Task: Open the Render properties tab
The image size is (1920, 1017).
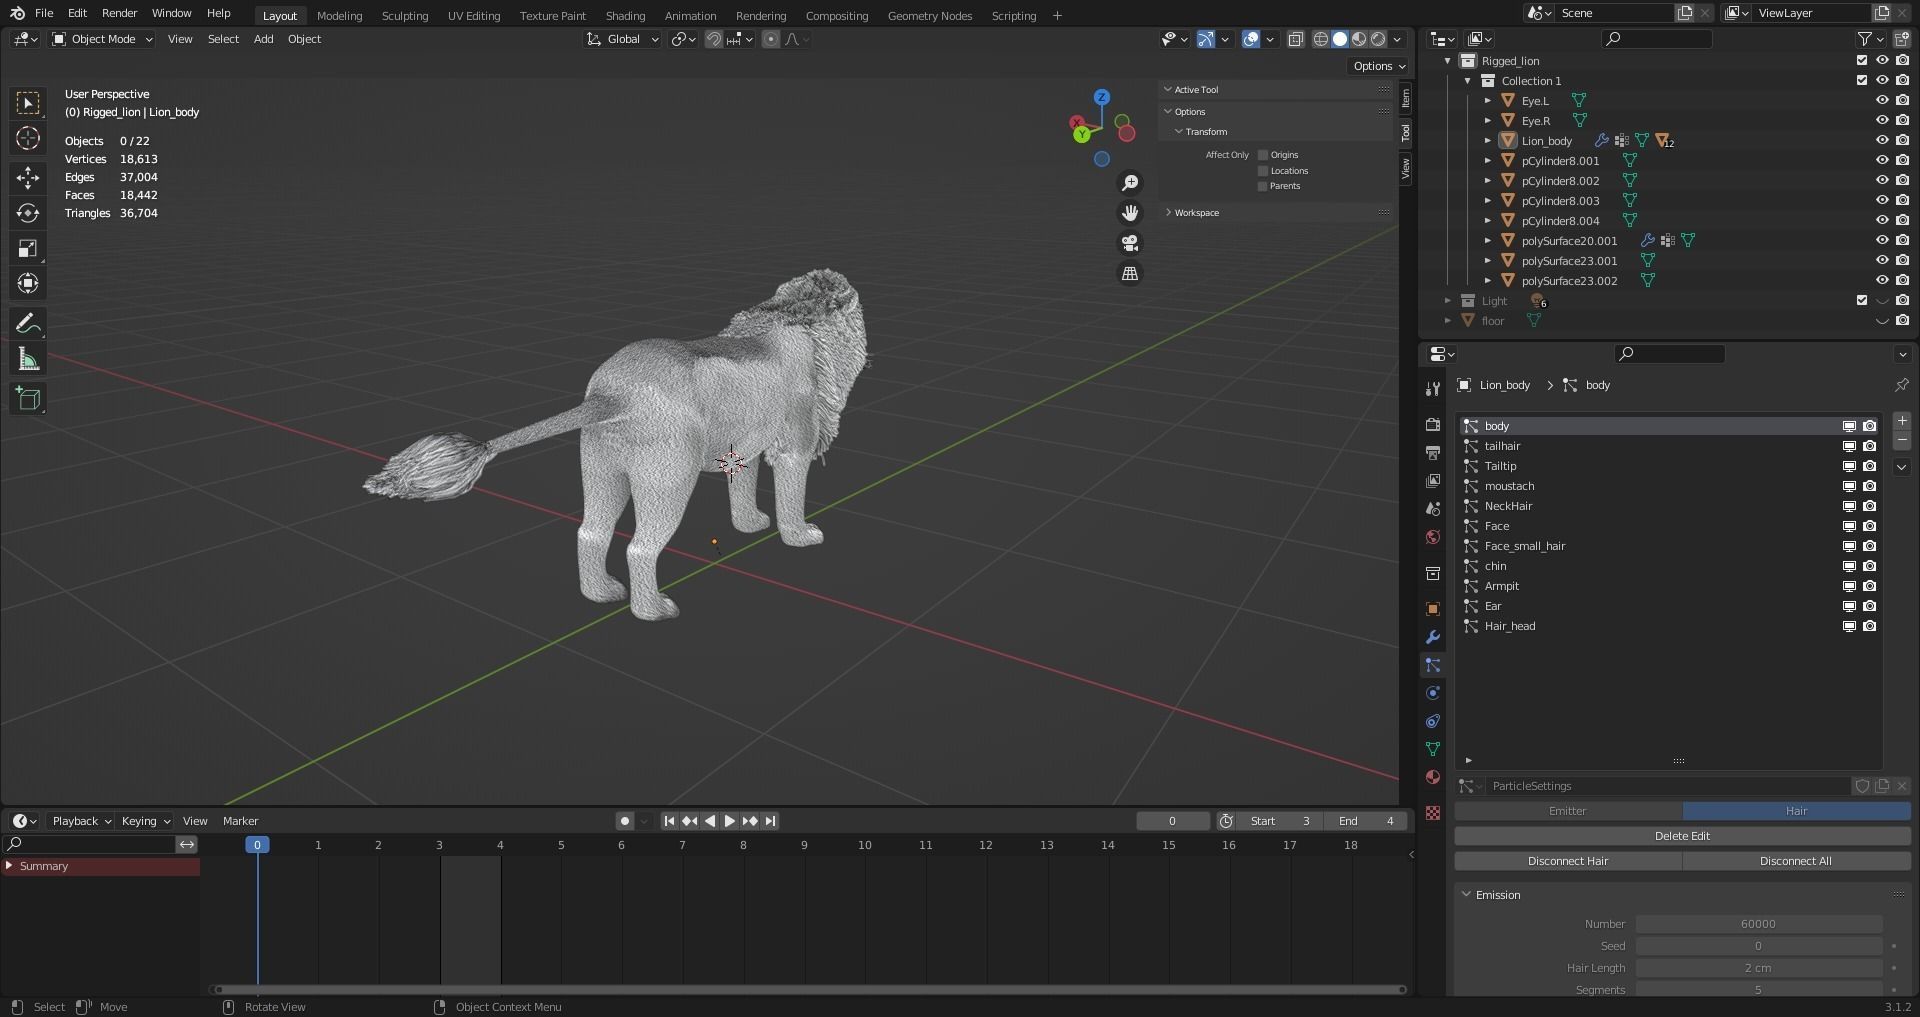Action: [1432, 425]
